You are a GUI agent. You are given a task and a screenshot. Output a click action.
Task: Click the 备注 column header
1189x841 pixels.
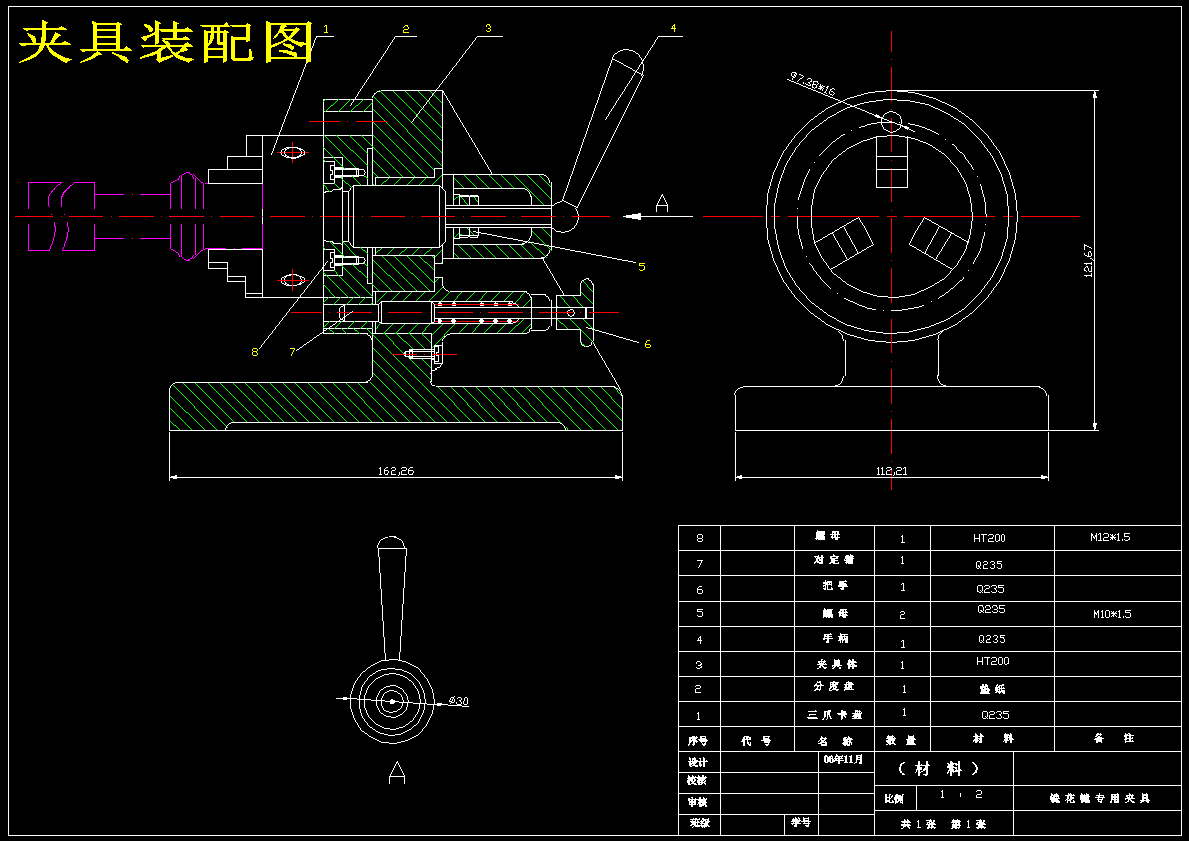click(x=1114, y=738)
